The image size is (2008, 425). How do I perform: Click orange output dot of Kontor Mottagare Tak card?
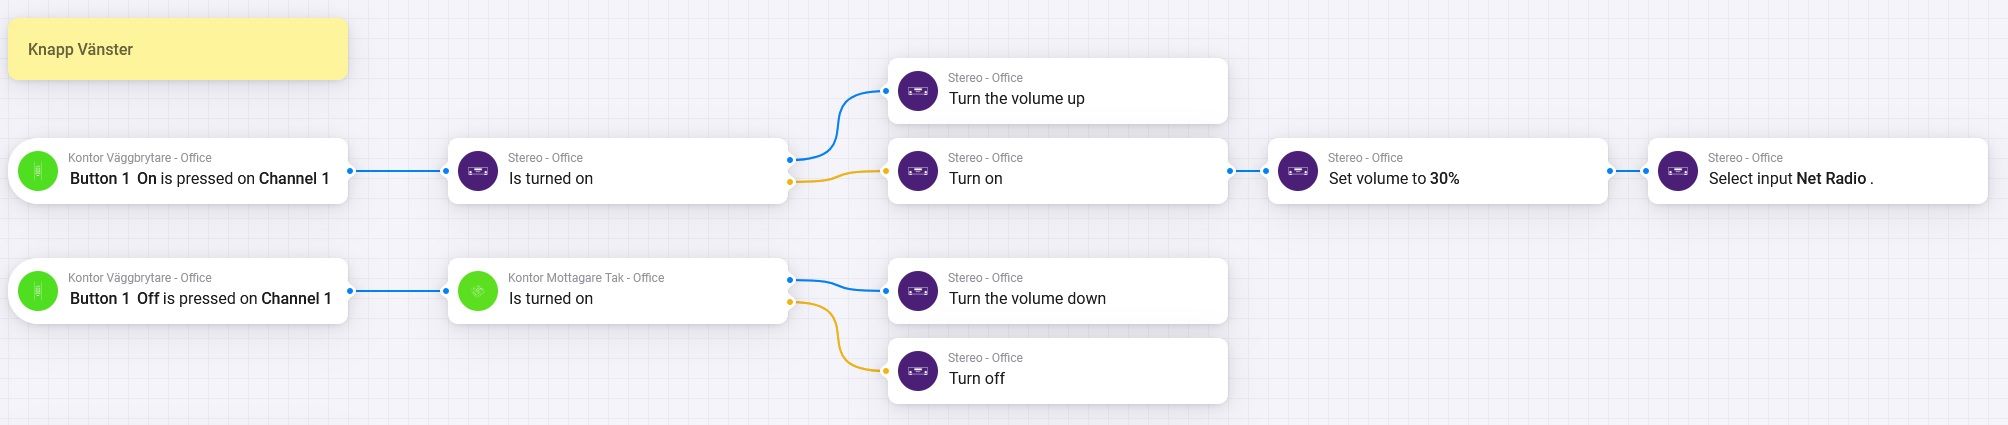790,302
